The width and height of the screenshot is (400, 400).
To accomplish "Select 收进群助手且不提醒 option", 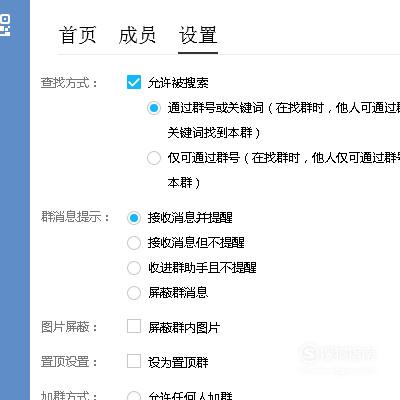I will coord(134,268).
